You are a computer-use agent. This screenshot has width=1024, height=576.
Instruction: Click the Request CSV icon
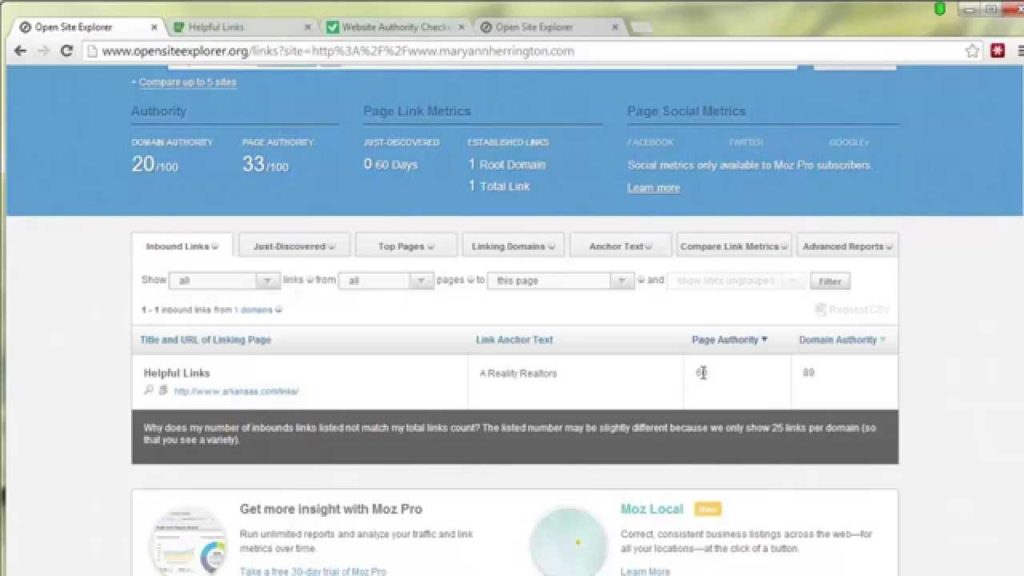(x=820, y=309)
